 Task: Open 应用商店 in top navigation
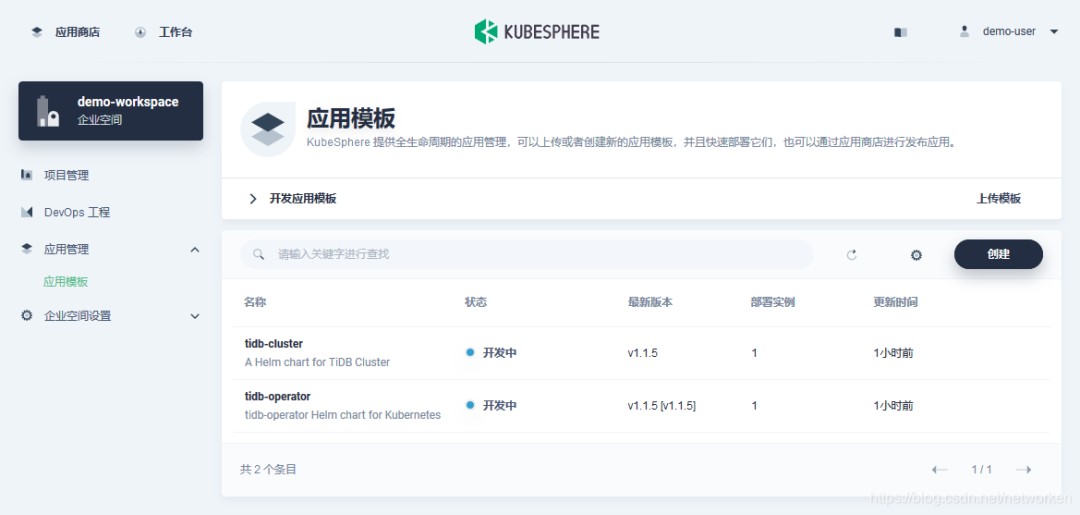[77, 32]
